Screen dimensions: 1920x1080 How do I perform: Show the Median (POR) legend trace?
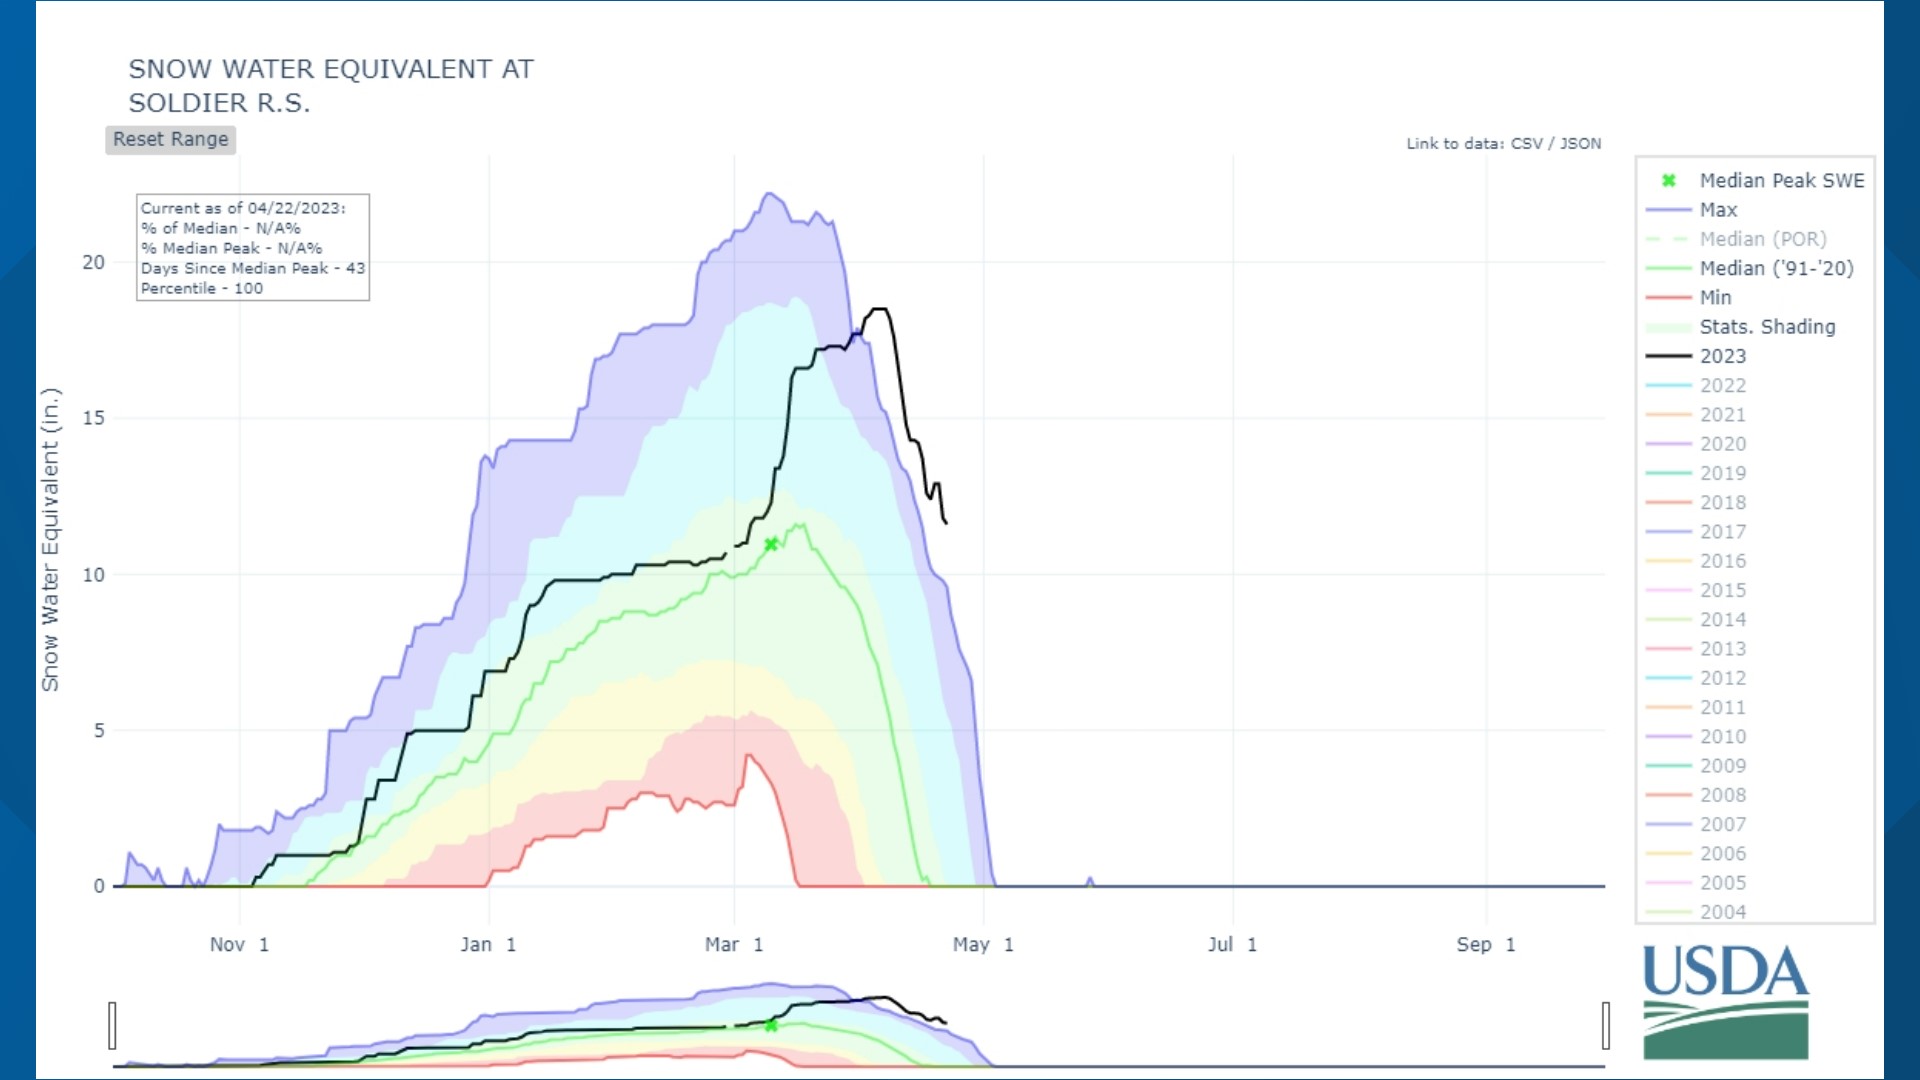point(1762,239)
